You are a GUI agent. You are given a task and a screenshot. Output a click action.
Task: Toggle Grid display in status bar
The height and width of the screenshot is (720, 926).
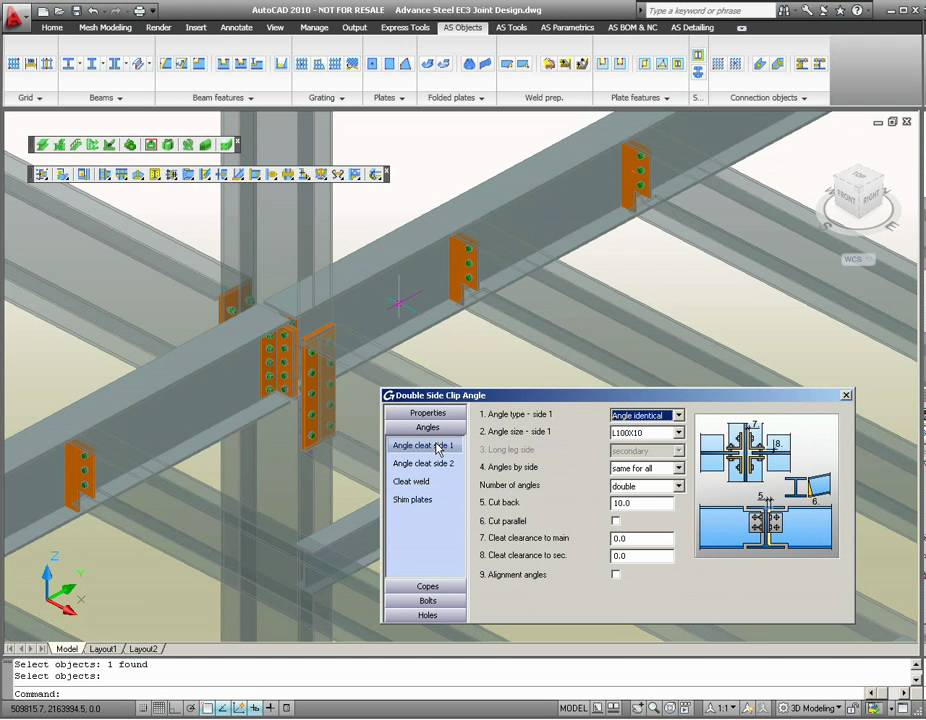159,708
